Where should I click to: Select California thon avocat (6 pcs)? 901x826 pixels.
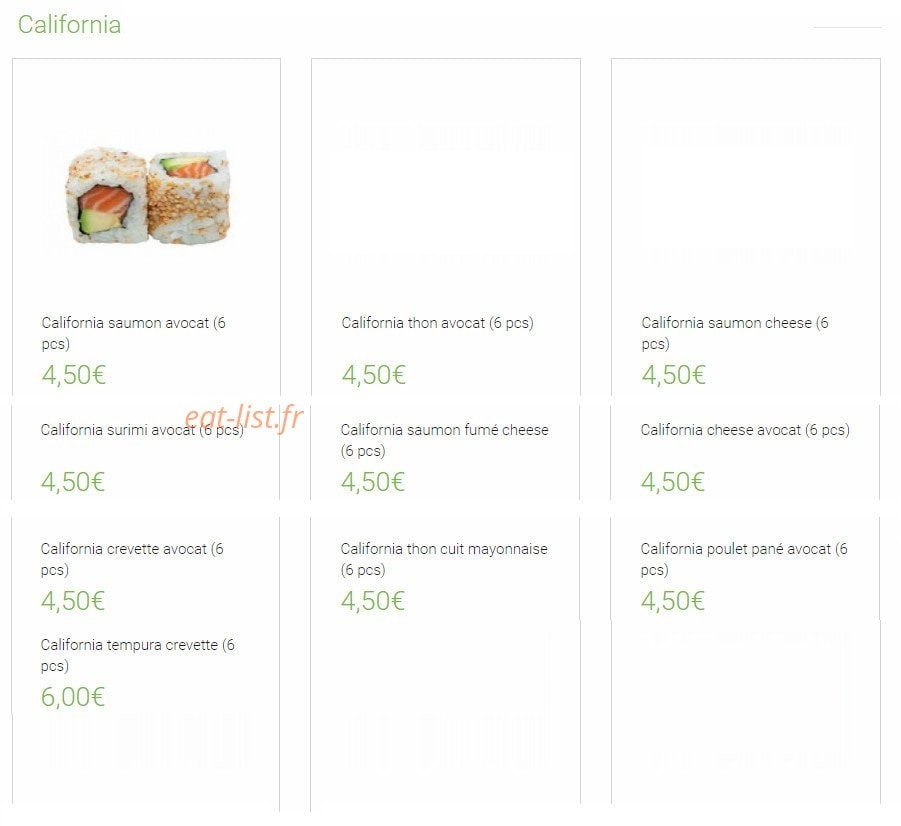(437, 323)
